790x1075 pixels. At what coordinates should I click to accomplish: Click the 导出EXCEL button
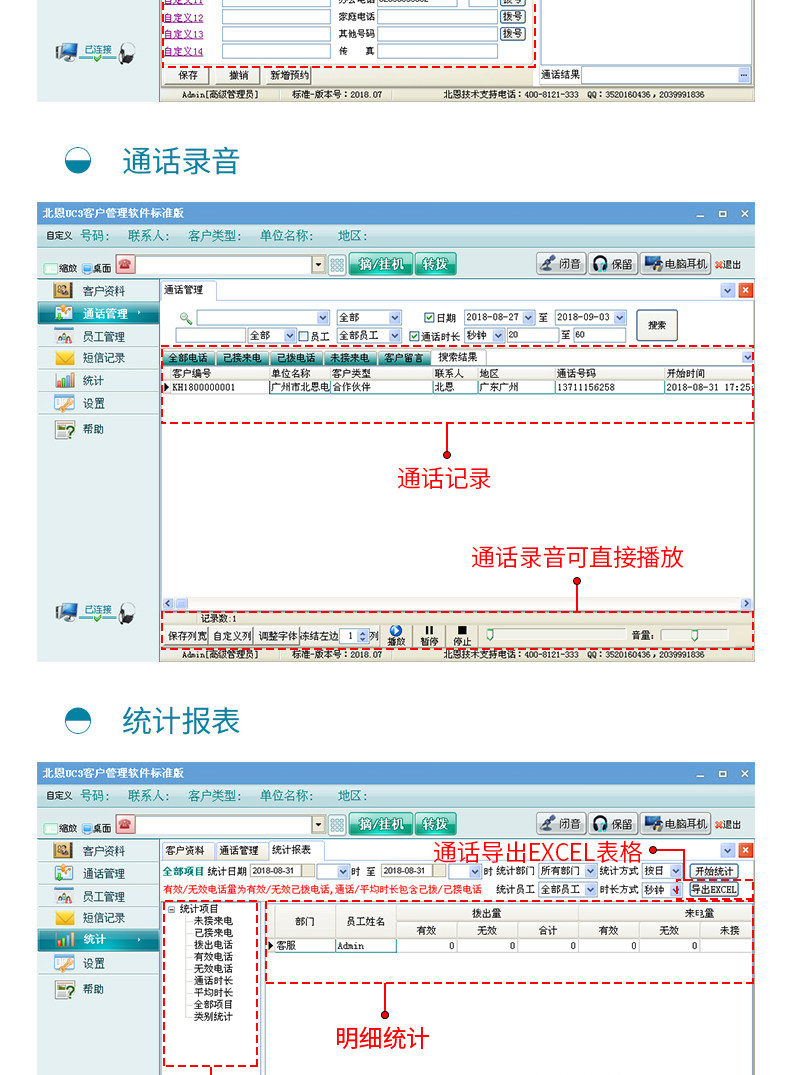click(714, 890)
